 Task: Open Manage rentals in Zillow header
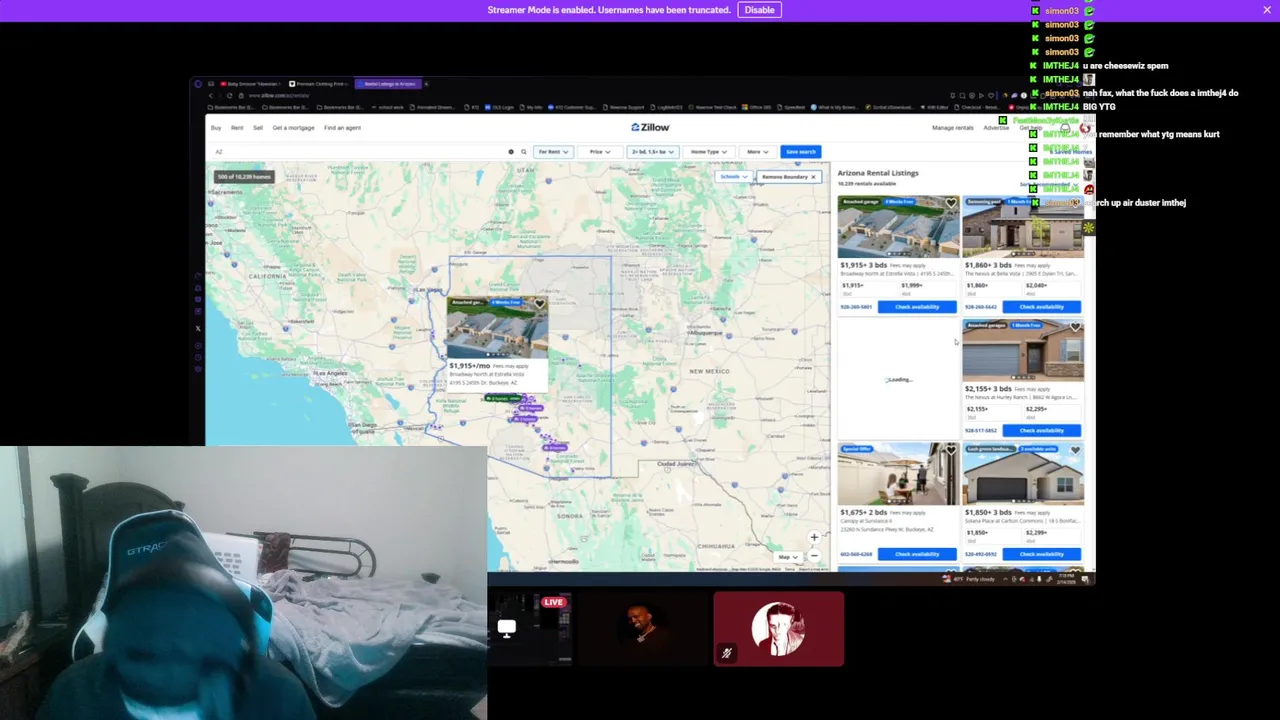click(953, 128)
